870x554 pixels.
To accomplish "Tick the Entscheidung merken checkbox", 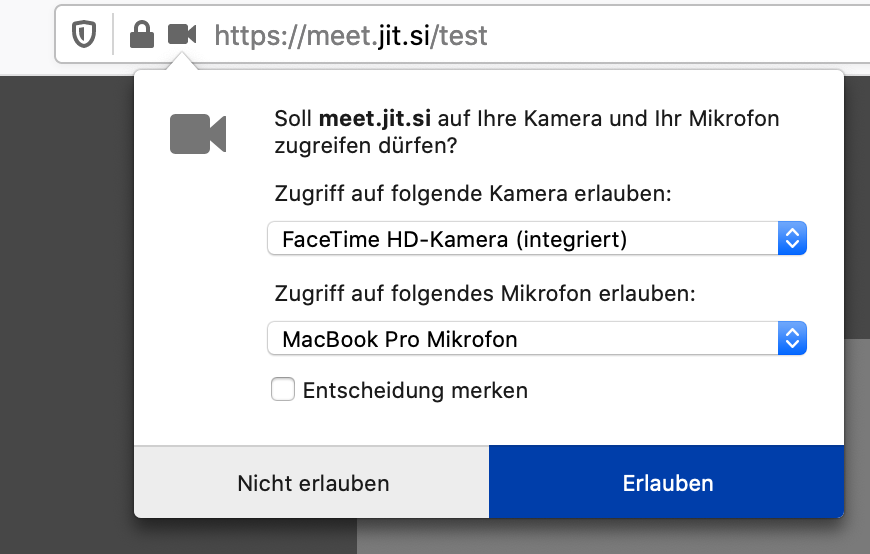I will click(x=283, y=390).
